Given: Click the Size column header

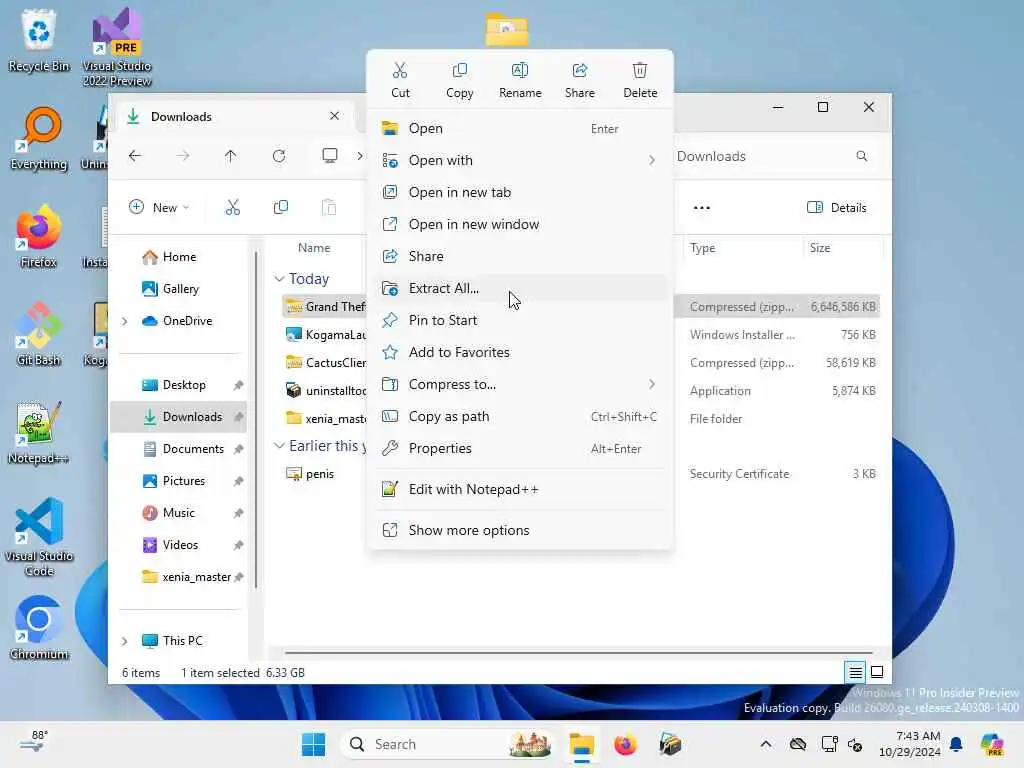Looking at the screenshot, I should point(842,248).
